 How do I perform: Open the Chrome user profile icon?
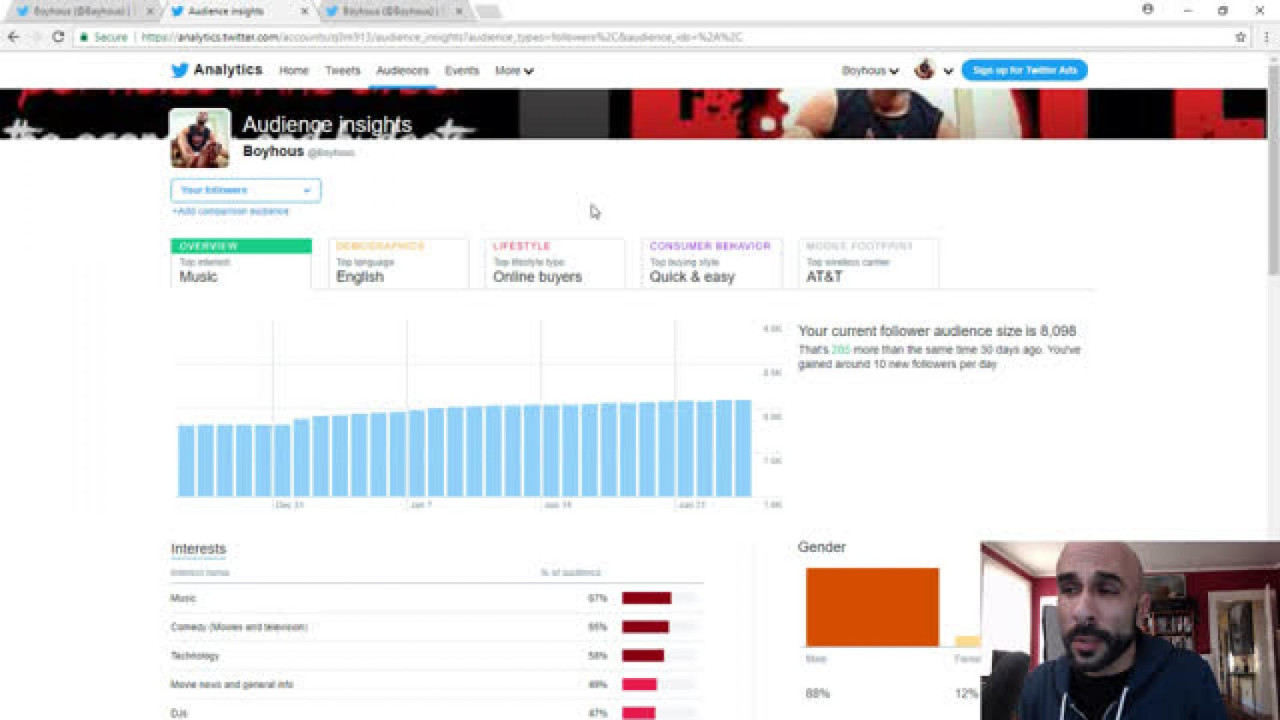coord(1148,10)
